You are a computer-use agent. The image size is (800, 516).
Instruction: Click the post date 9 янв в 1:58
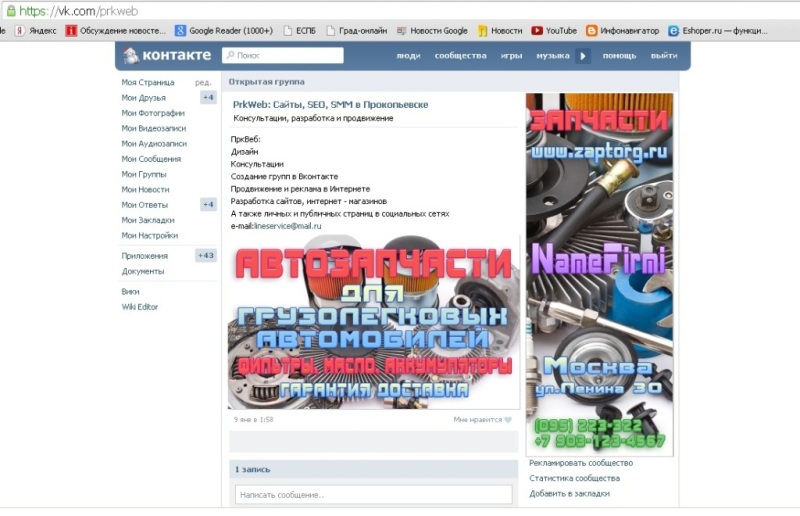pyautogui.click(x=254, y=420)
